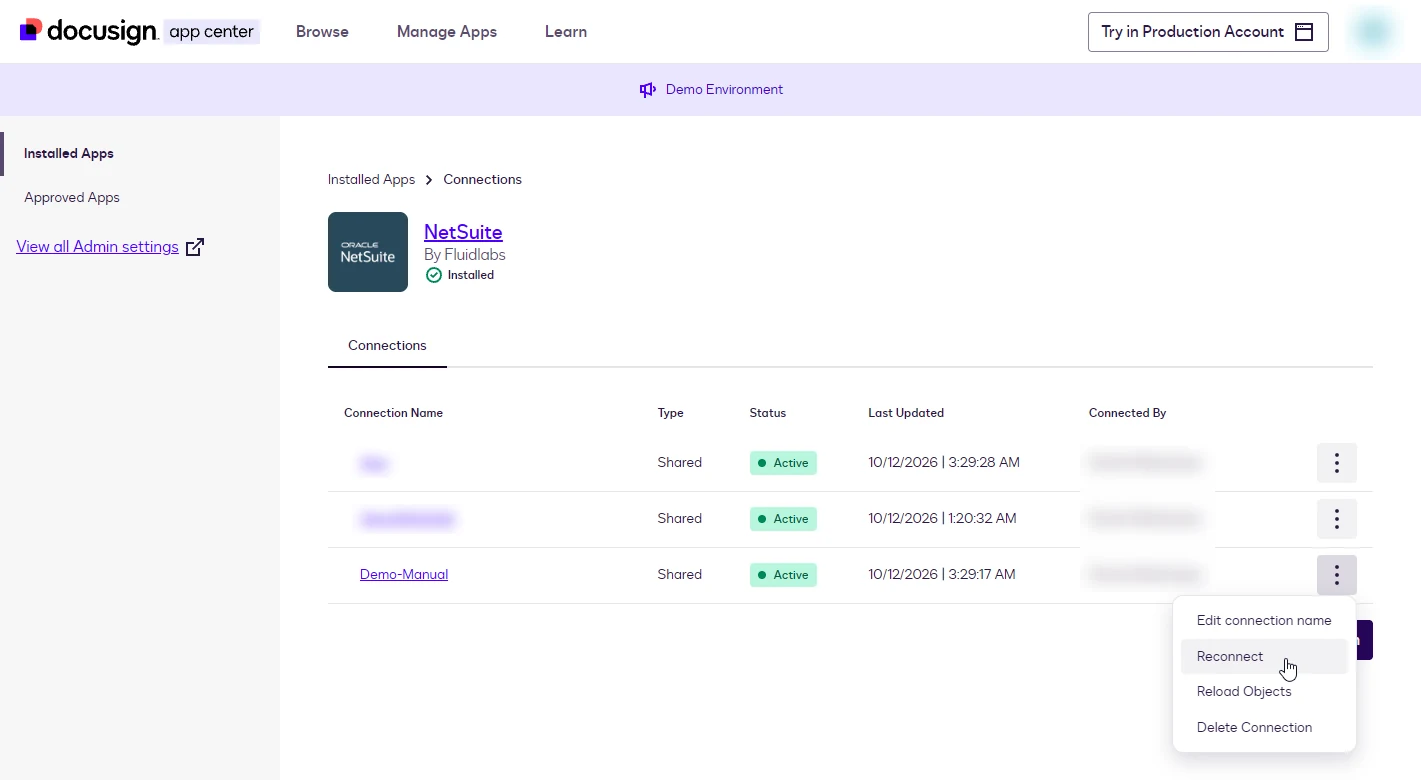
Task: Open the Demo-Manual connection link
Action: click(x=404, y=575)
